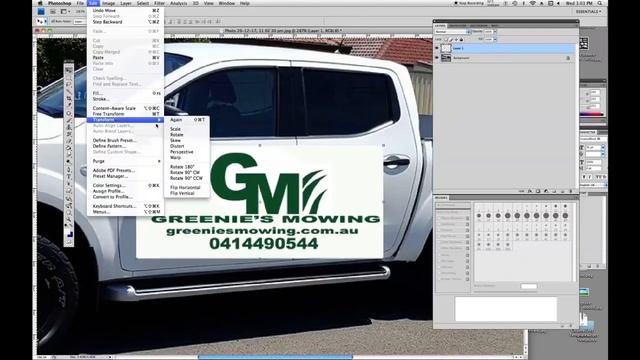Viewport: 640px width, 360px height.
Task: Select Flip Horizontal in Transform submenu
Action: click(185, 188)
